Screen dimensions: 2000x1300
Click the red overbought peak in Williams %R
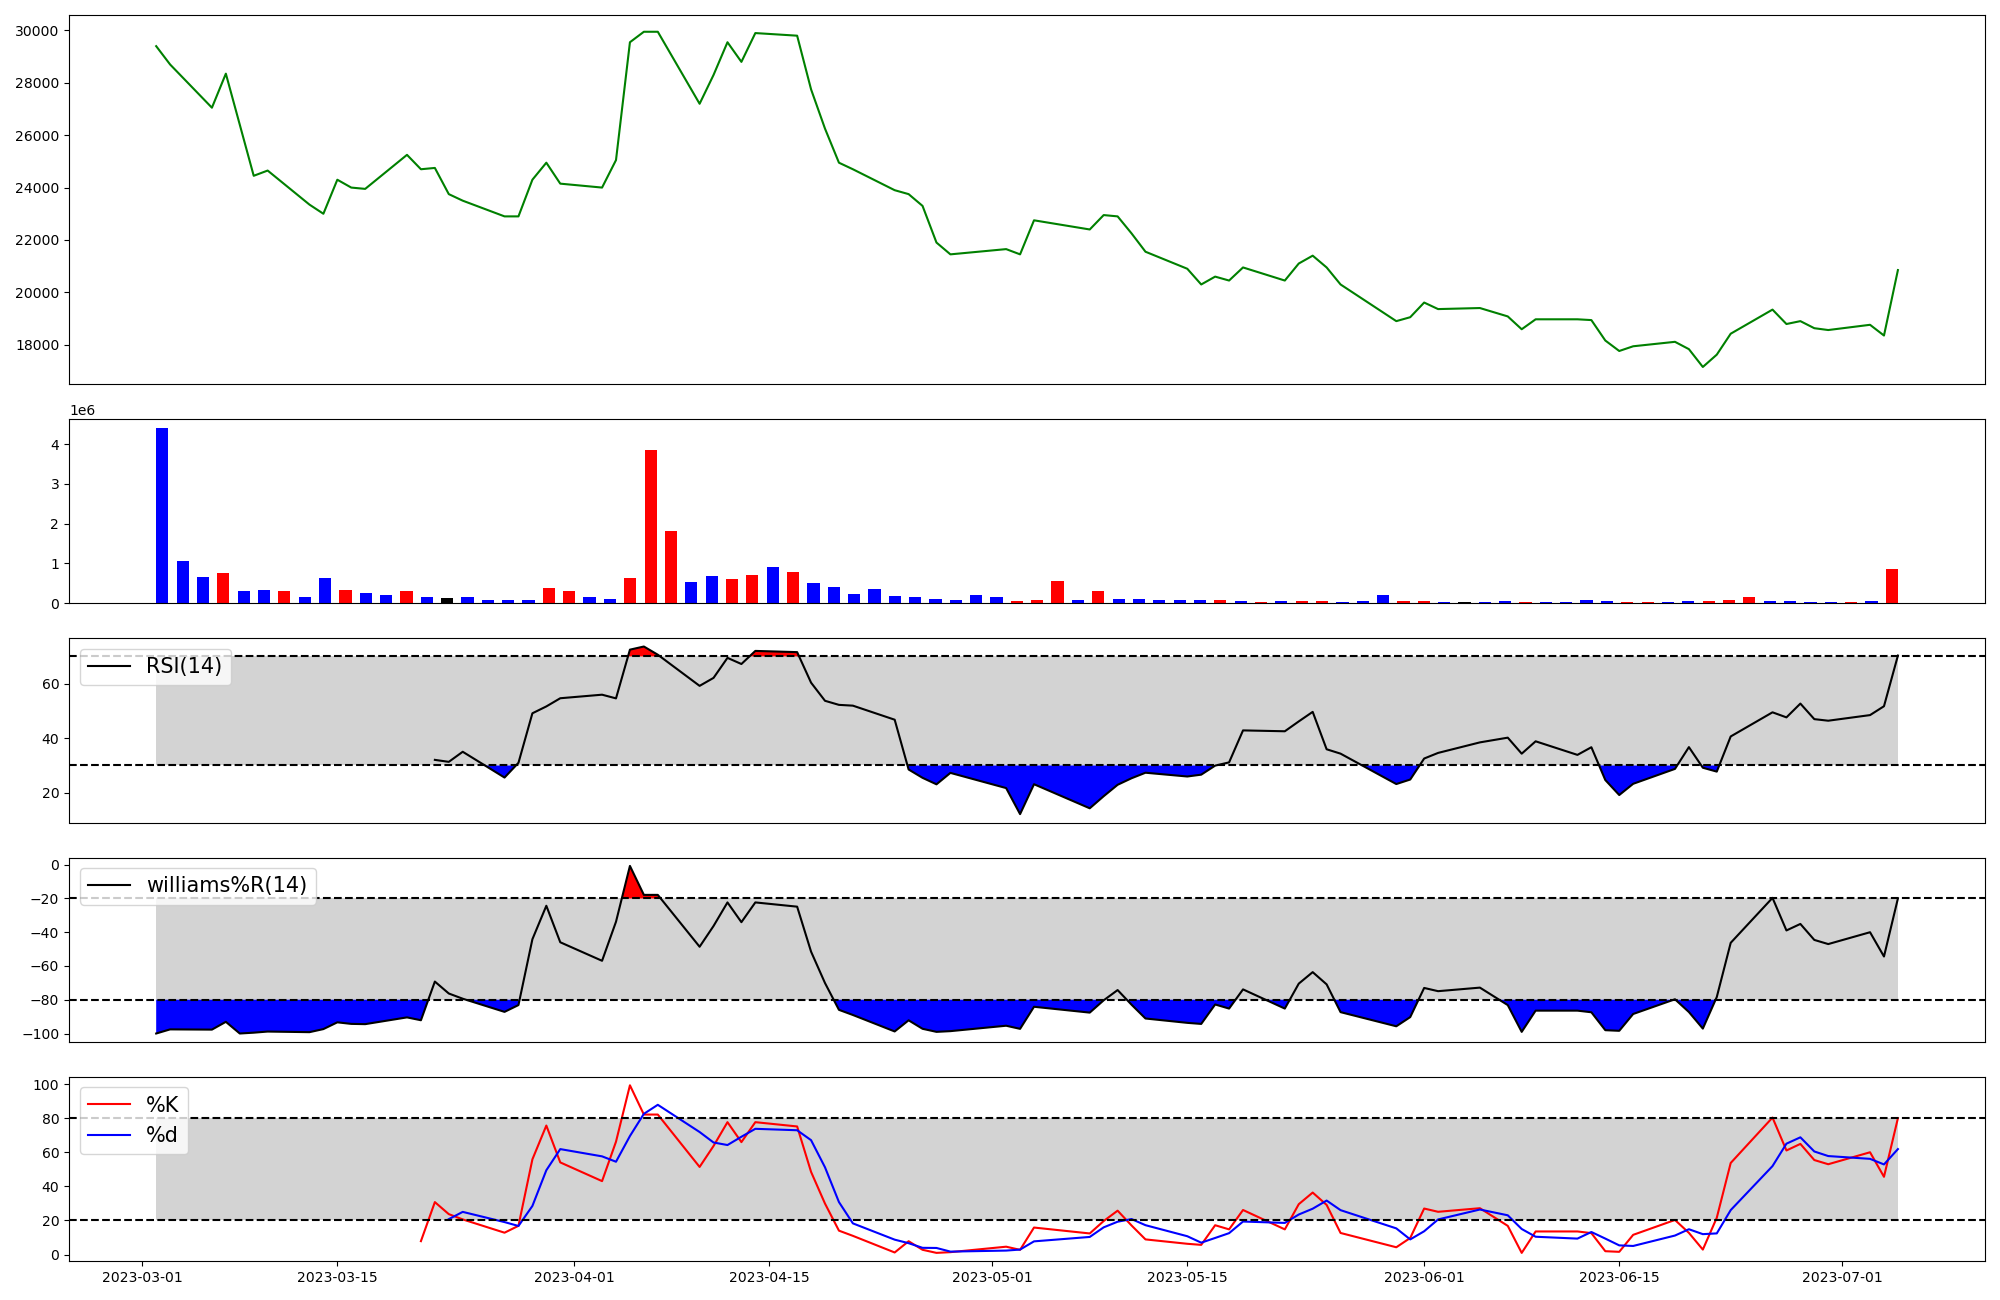(632, 887)
